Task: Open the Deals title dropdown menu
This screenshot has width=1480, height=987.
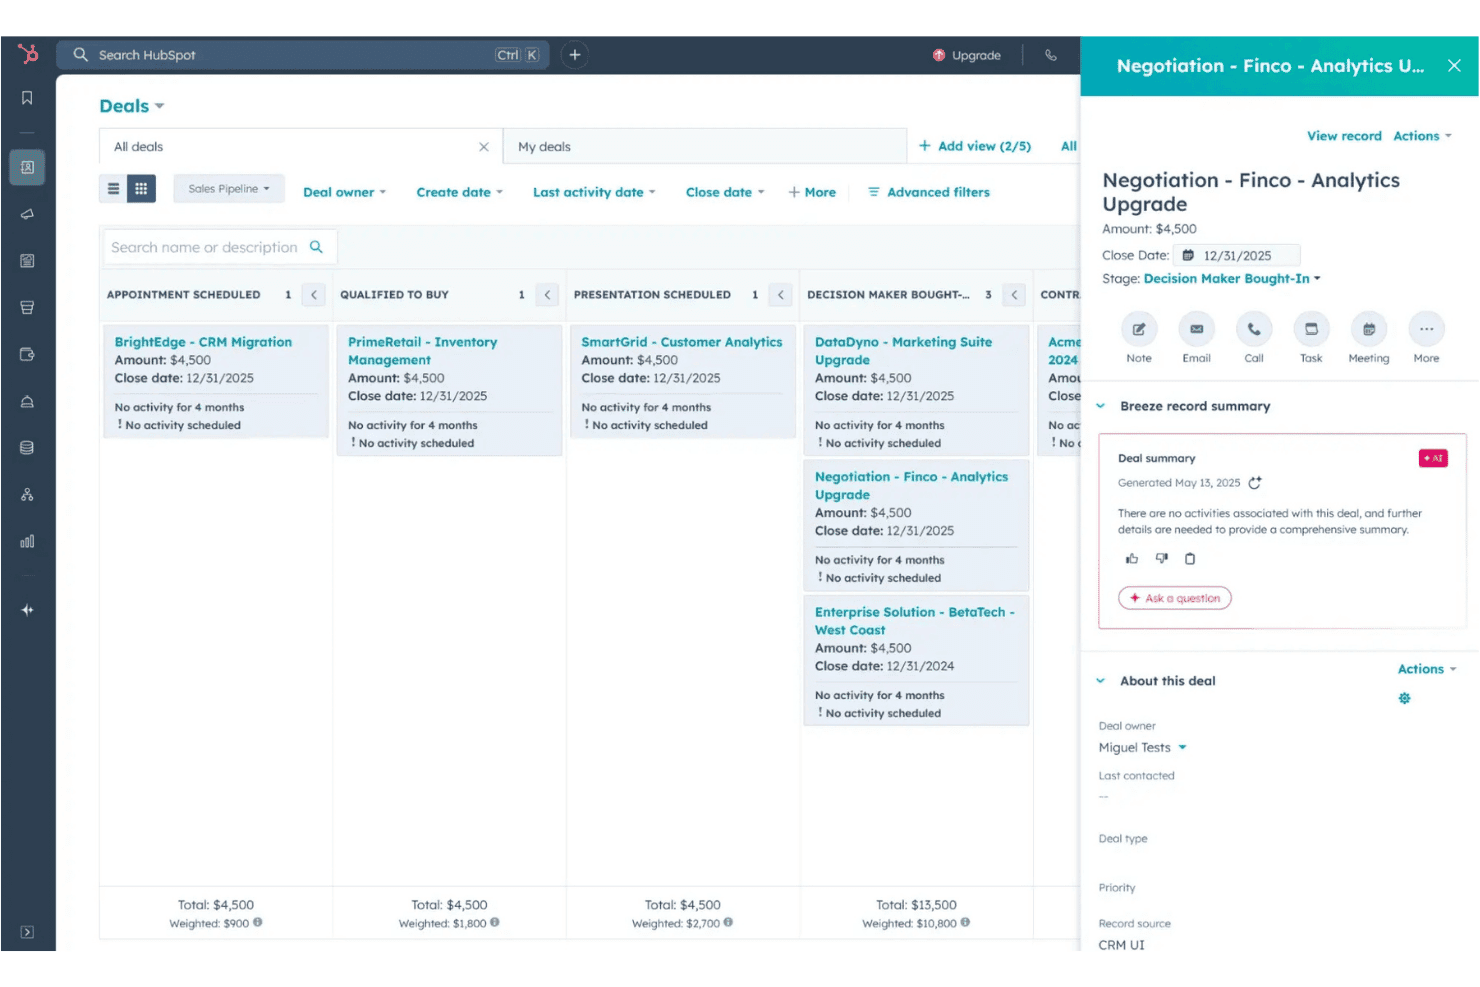Action: pos(132,107)
